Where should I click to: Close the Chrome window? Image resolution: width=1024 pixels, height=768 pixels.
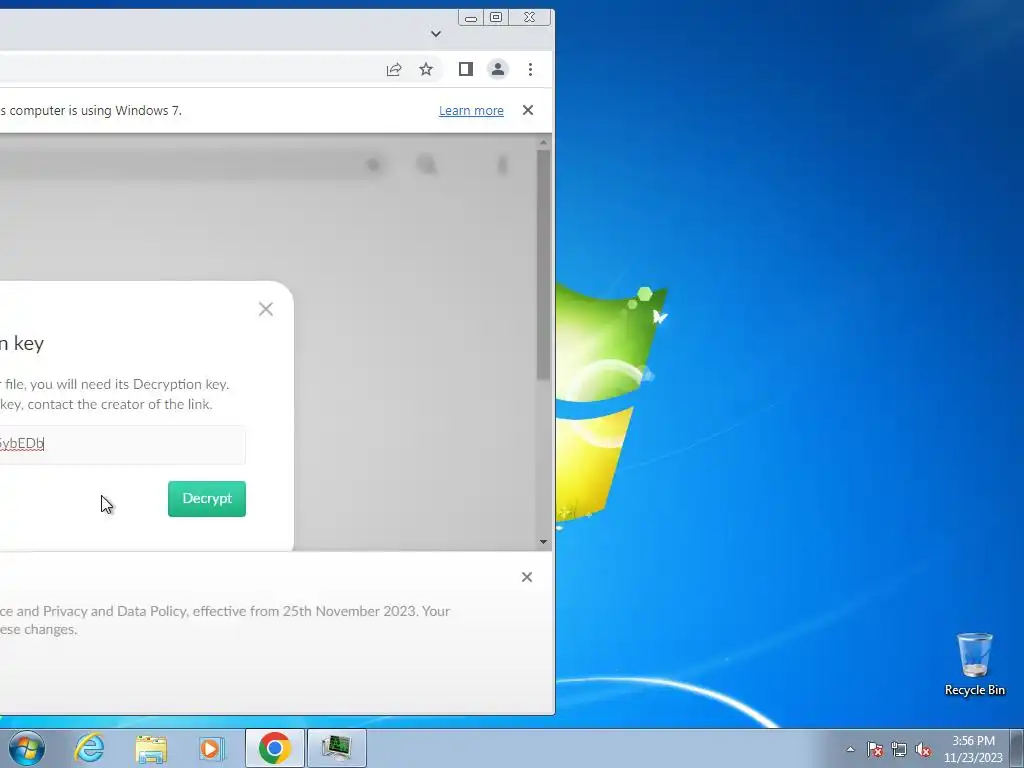coord(530,18)
